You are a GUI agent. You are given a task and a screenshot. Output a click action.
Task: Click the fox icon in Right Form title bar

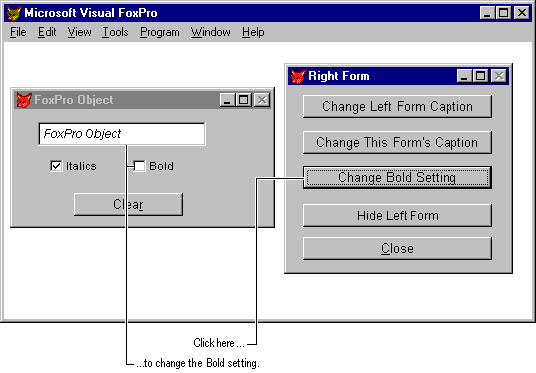pyautogui.click(x=298, y=76)
